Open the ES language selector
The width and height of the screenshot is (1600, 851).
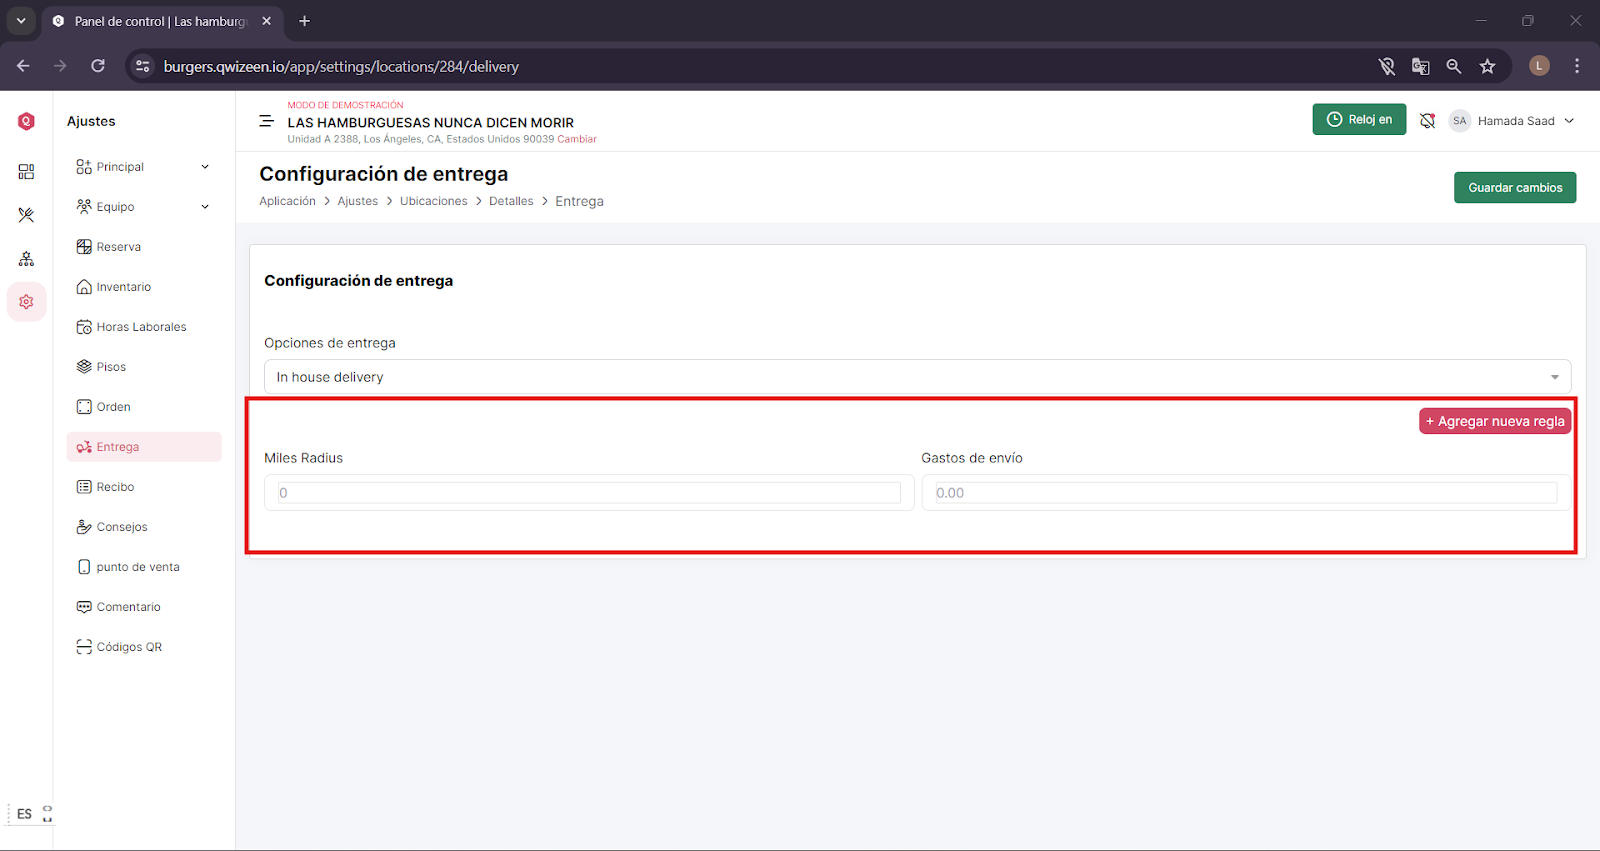pos(24,814)
